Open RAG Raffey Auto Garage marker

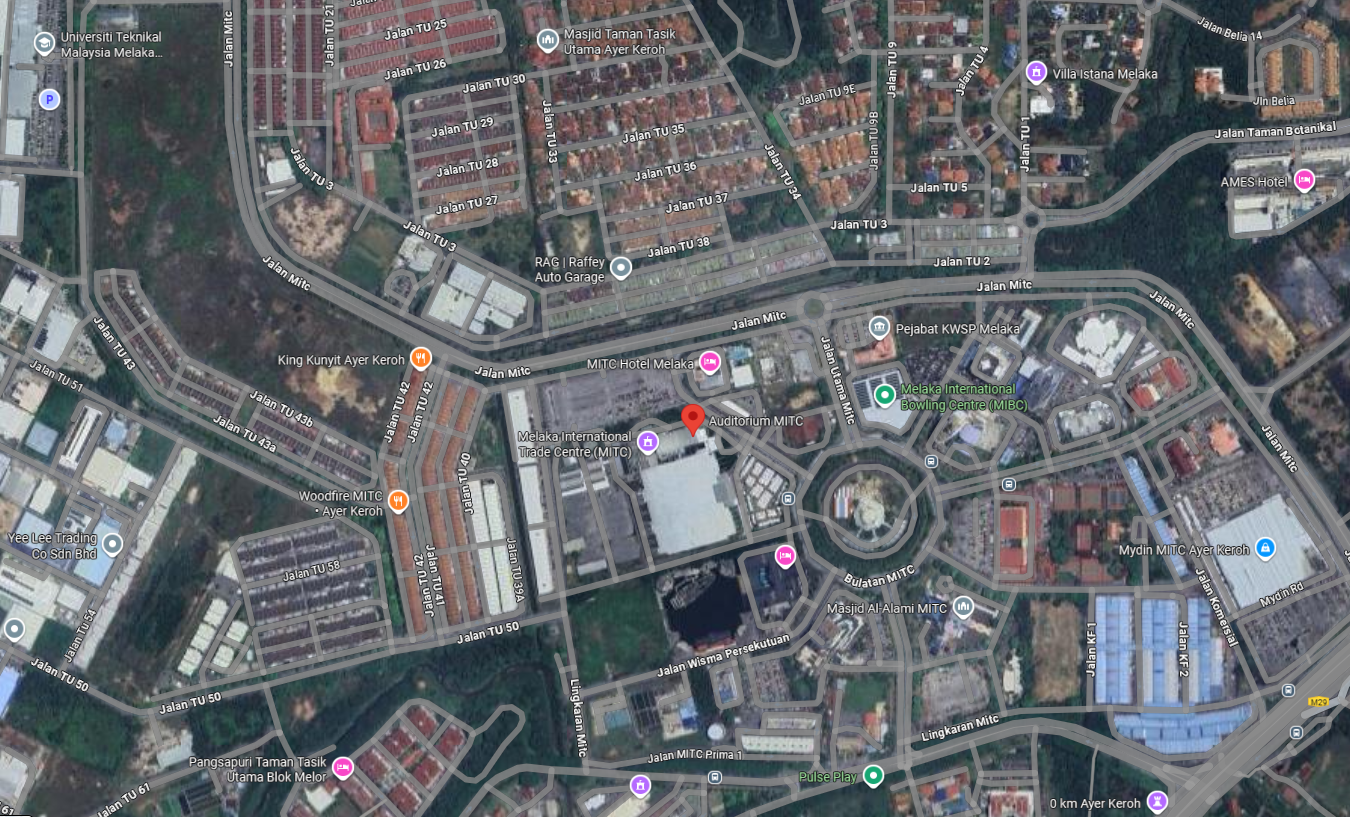coord(621,267)
